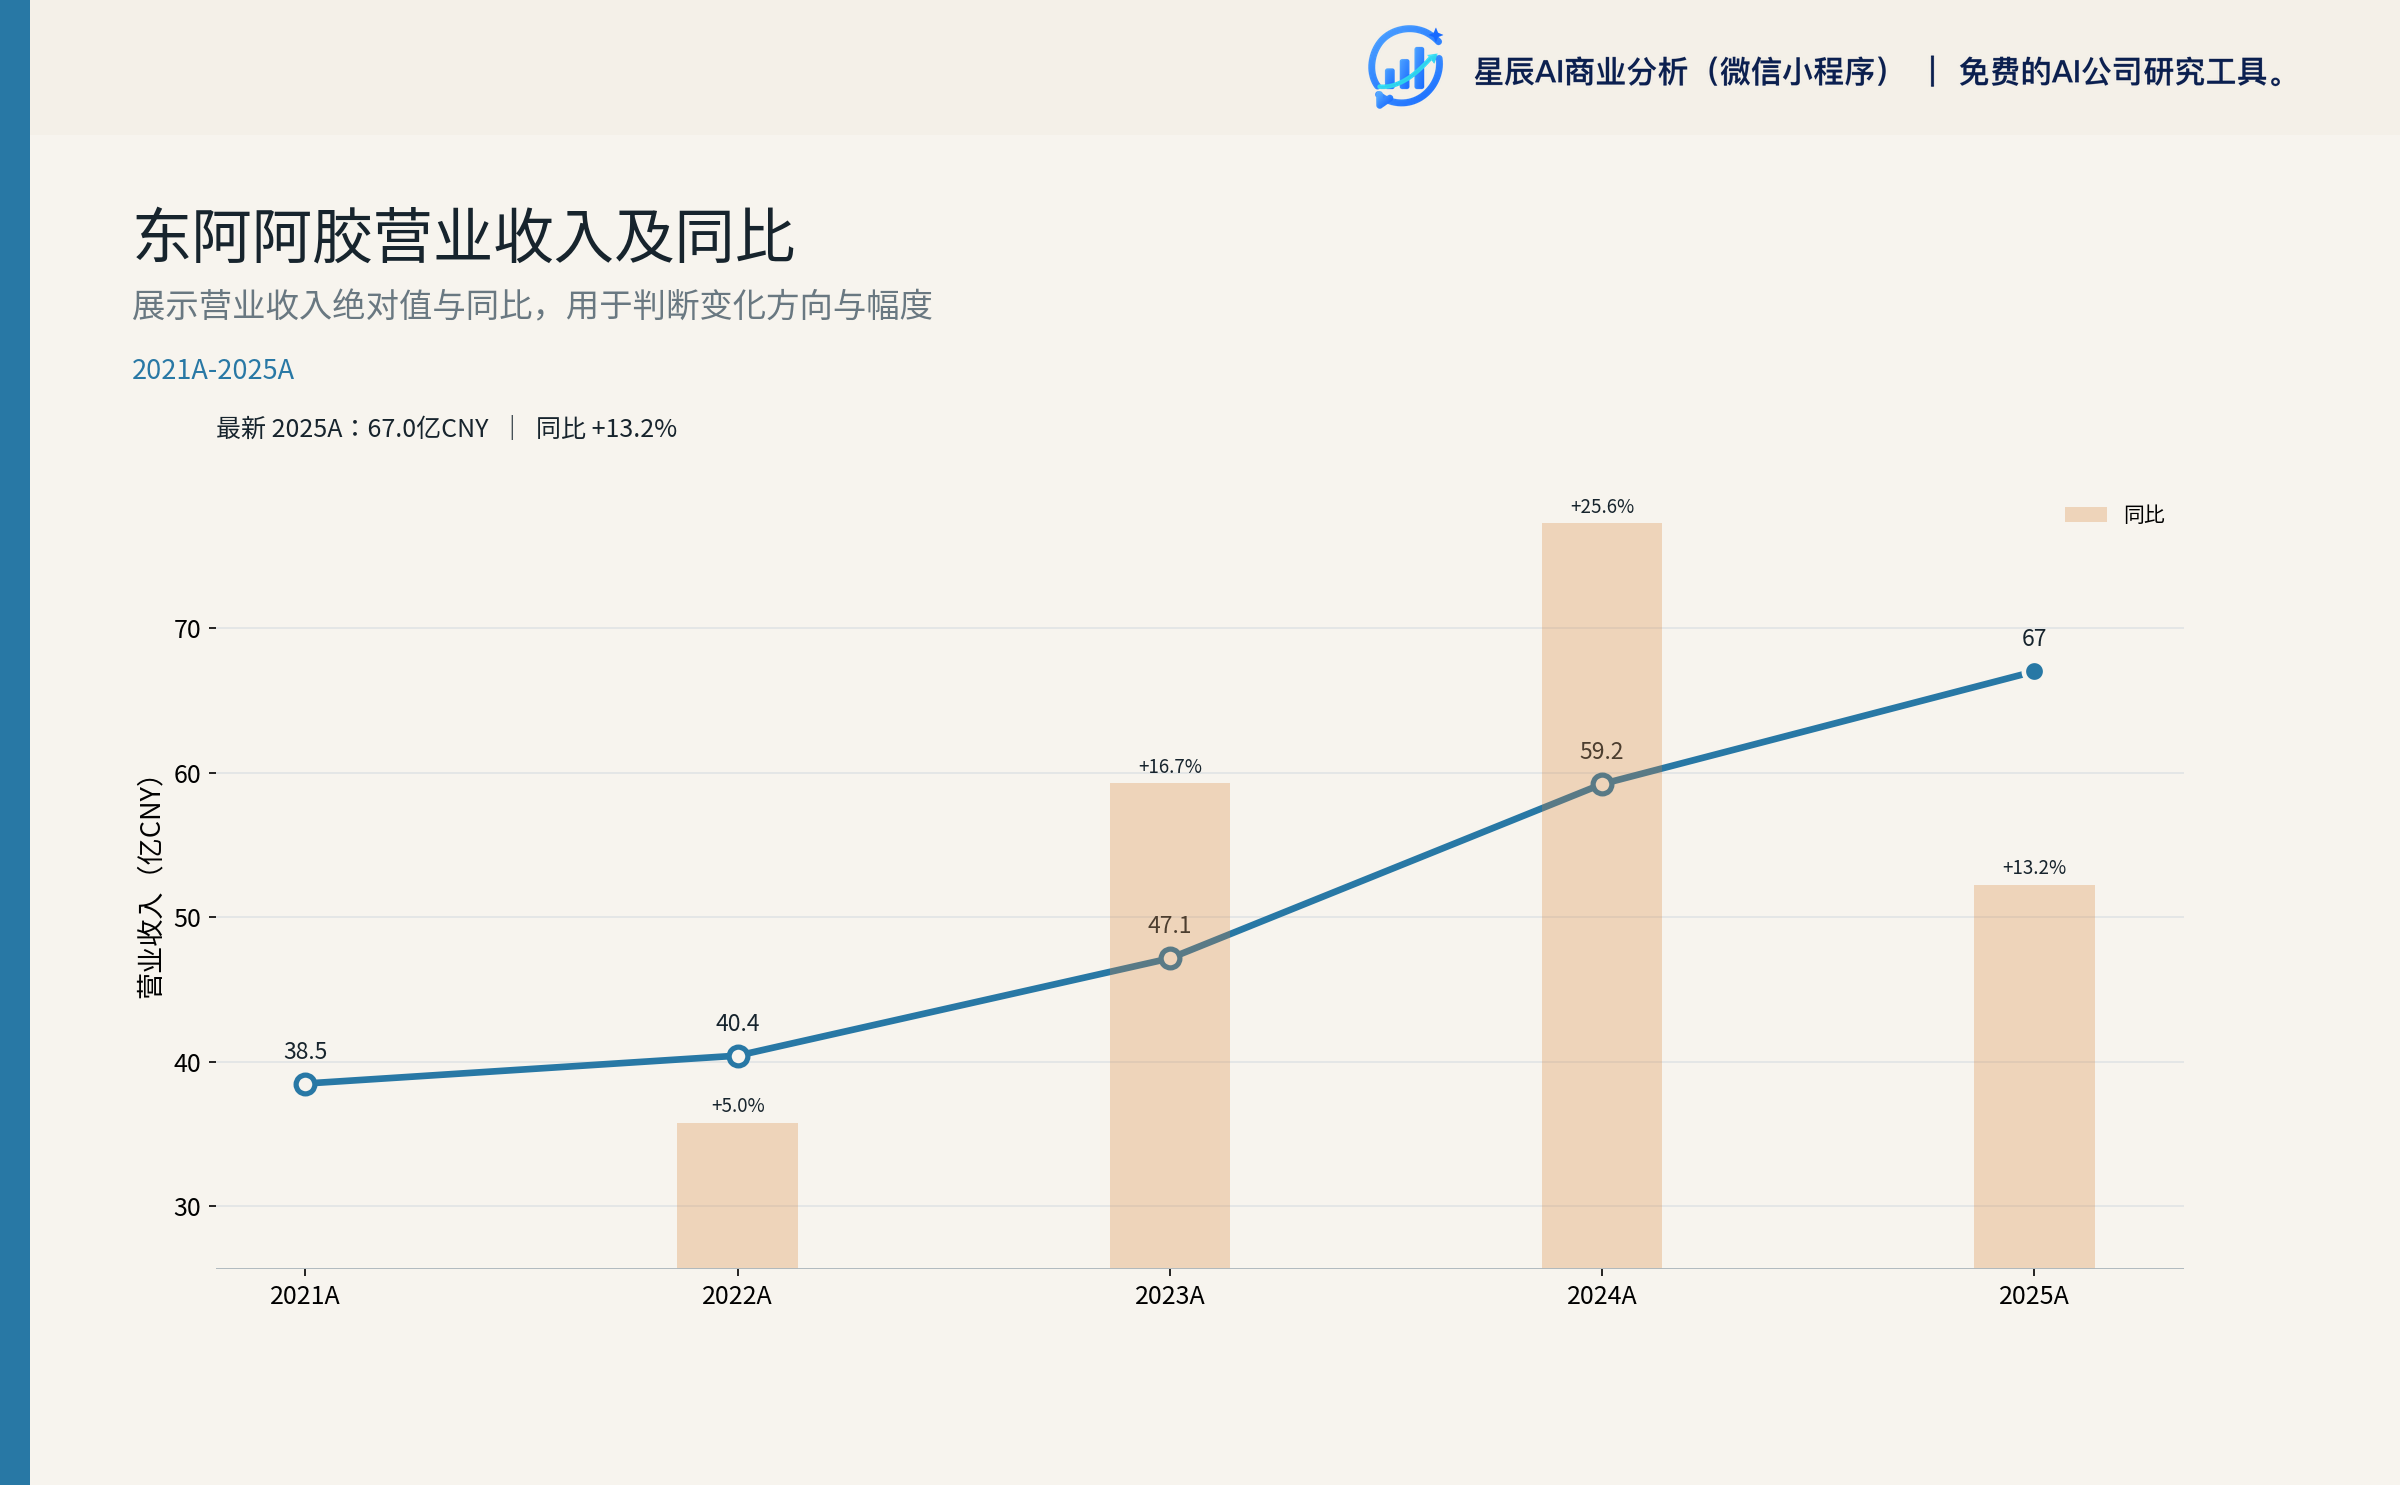Click the y-axis tick label 30
This screenshot has height=1485, width=2400.
click(x=187, y=1207)
